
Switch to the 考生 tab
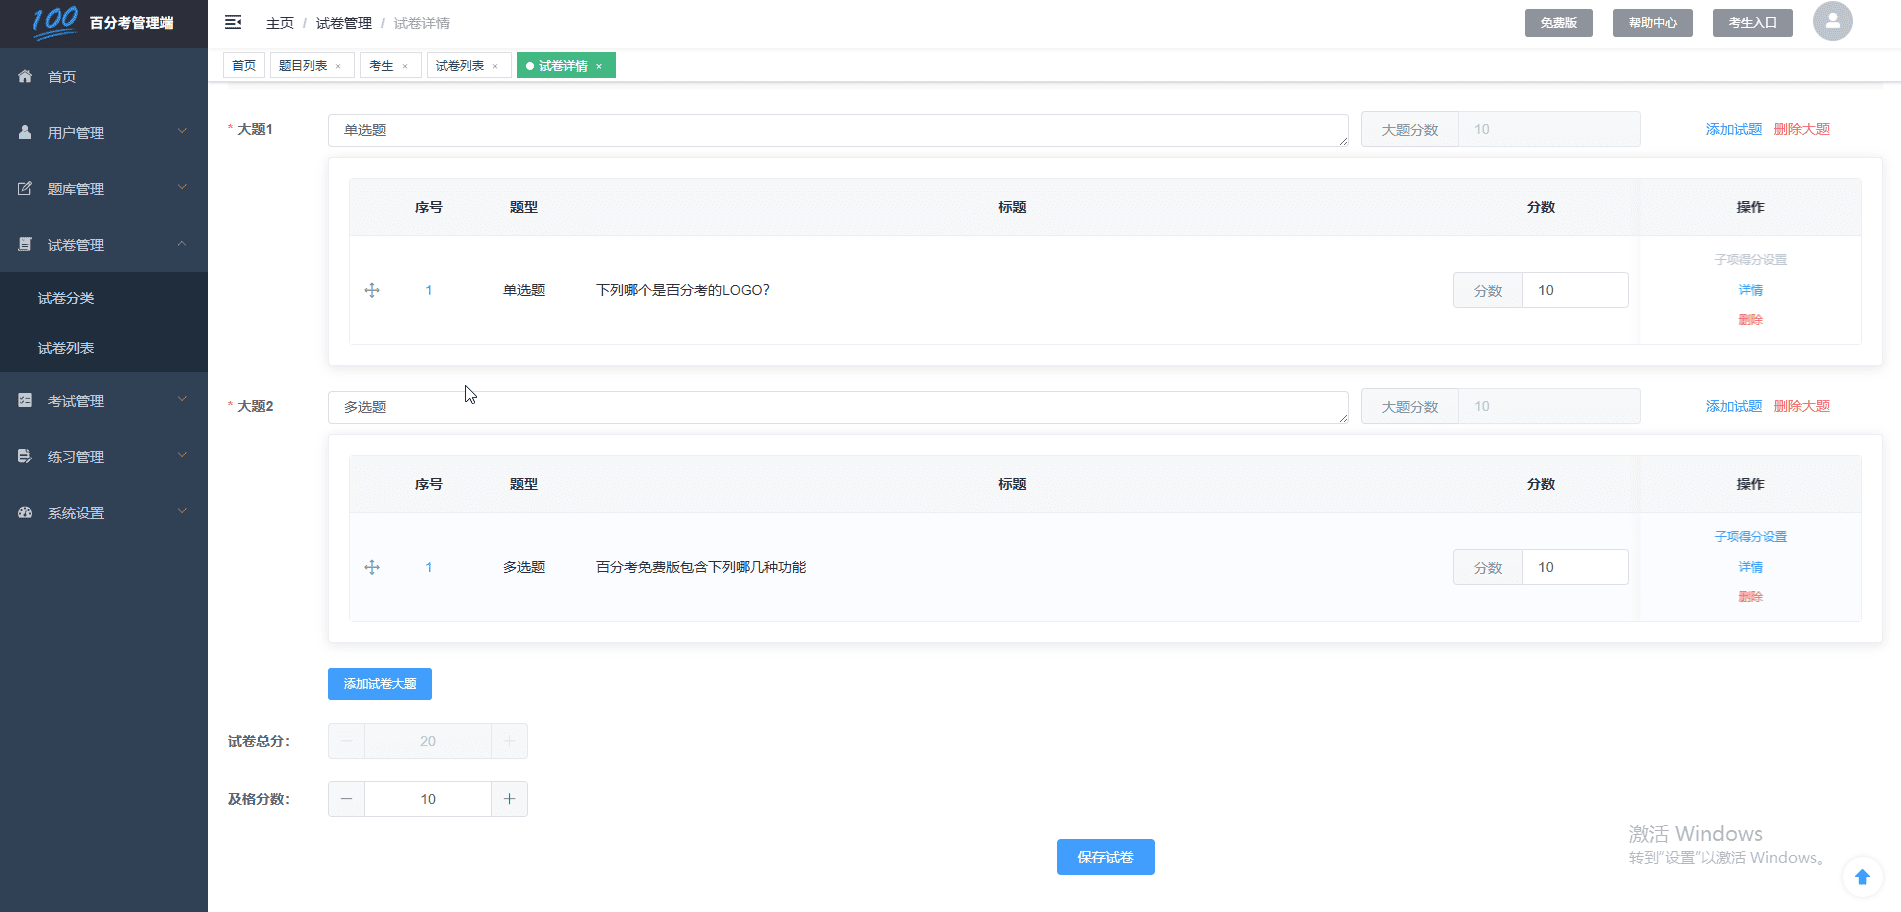point(381,66)
